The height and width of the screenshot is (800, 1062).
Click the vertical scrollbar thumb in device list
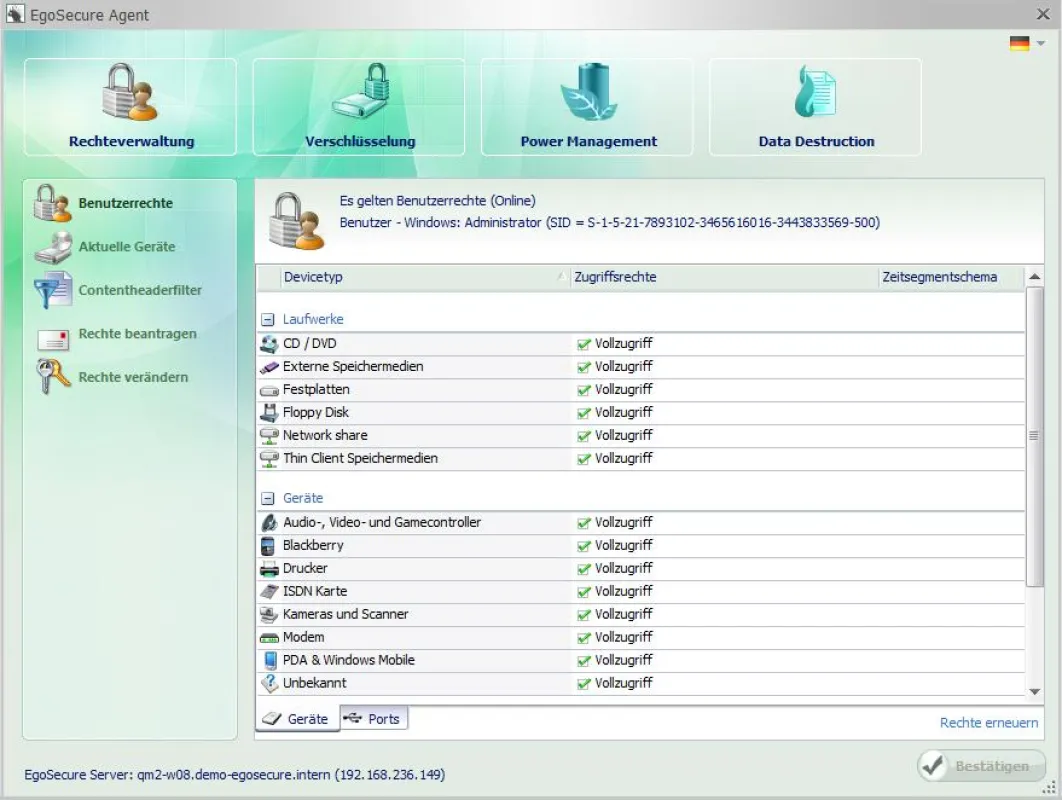[x=1034, y=437]
